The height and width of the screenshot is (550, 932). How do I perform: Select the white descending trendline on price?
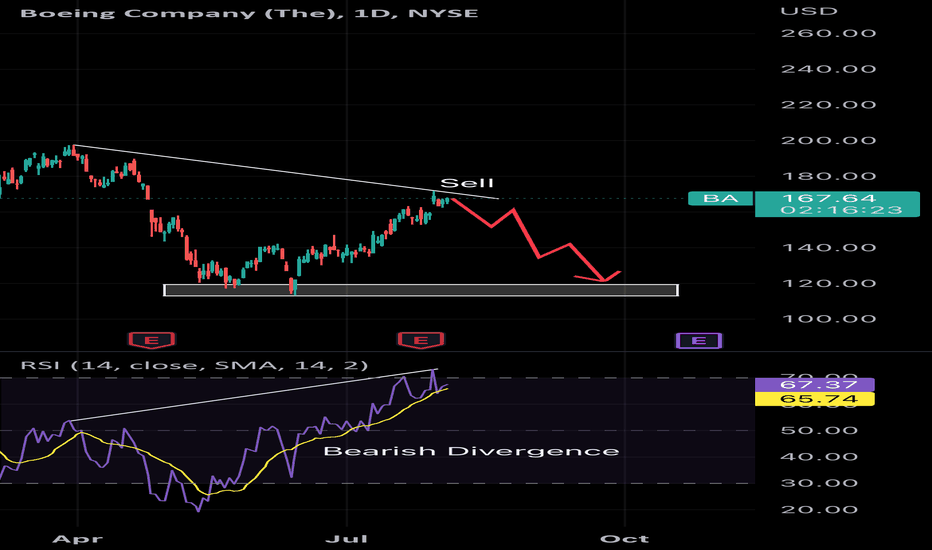285,172
